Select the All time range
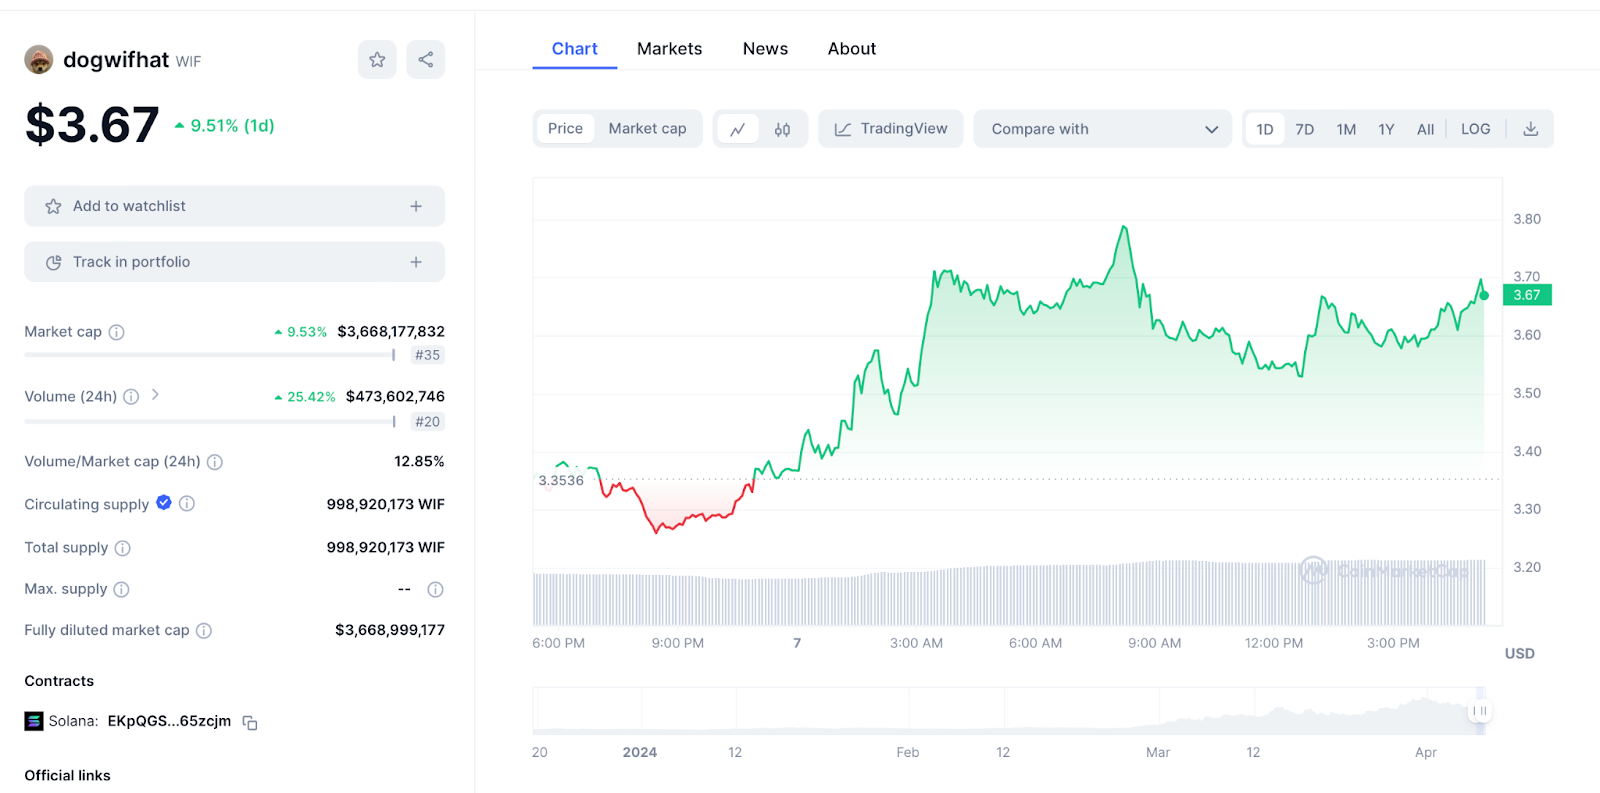 [x=1426, y=129]
